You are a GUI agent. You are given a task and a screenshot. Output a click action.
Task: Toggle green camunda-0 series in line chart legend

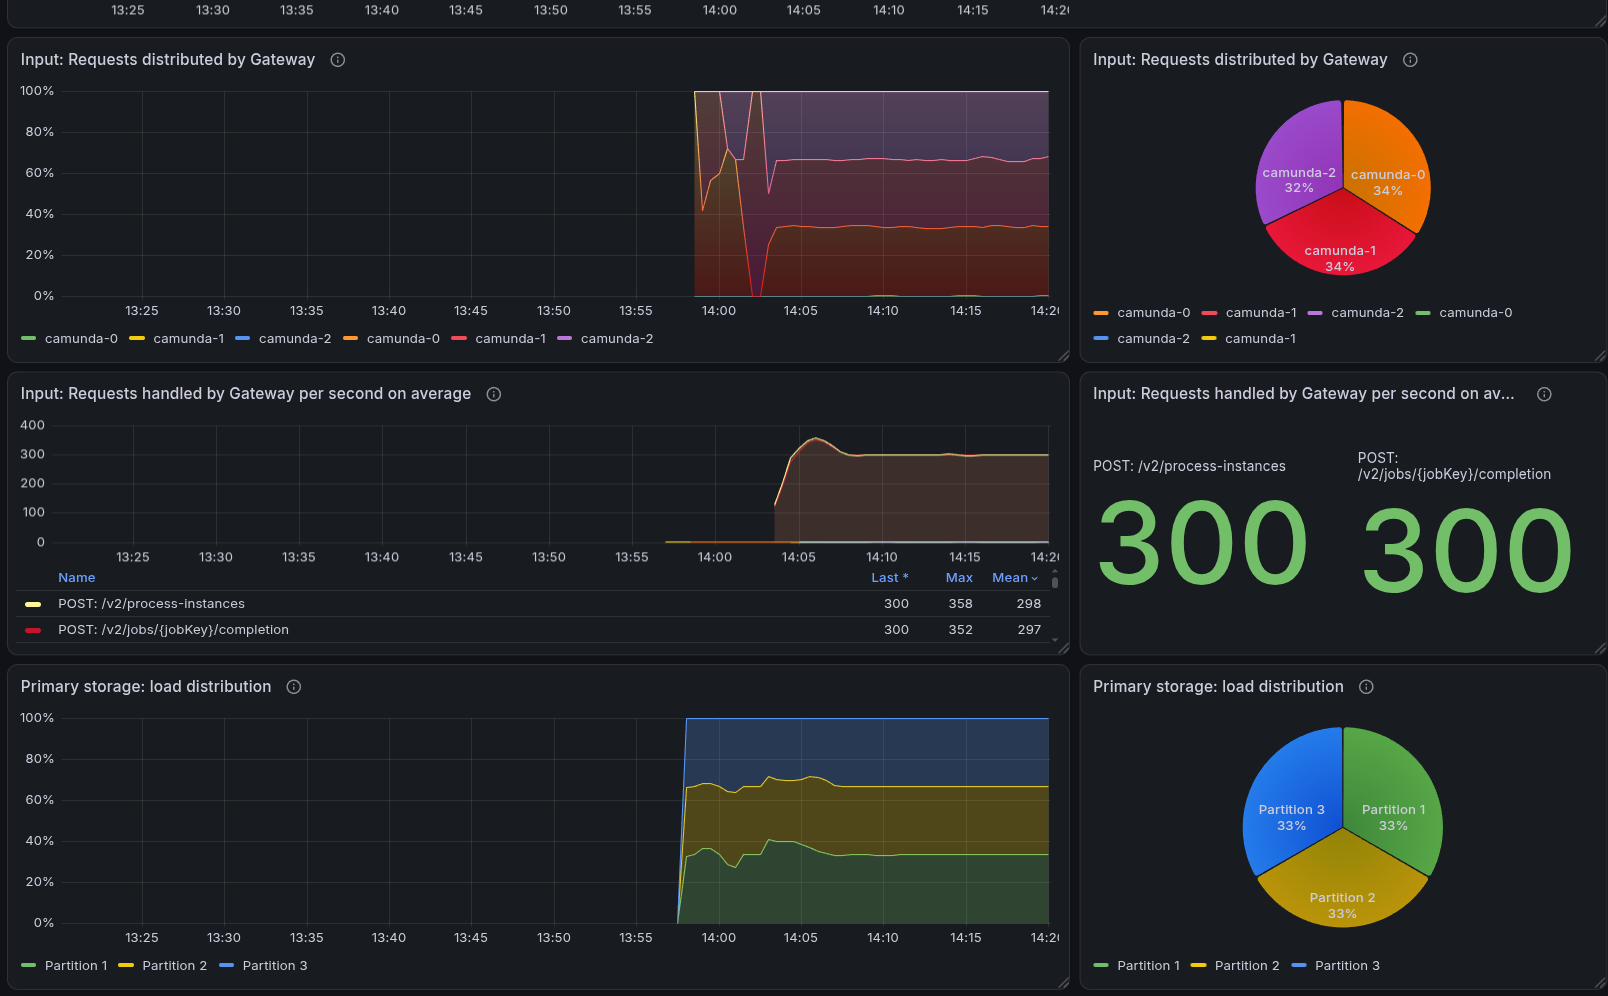[x=81, y=339]
